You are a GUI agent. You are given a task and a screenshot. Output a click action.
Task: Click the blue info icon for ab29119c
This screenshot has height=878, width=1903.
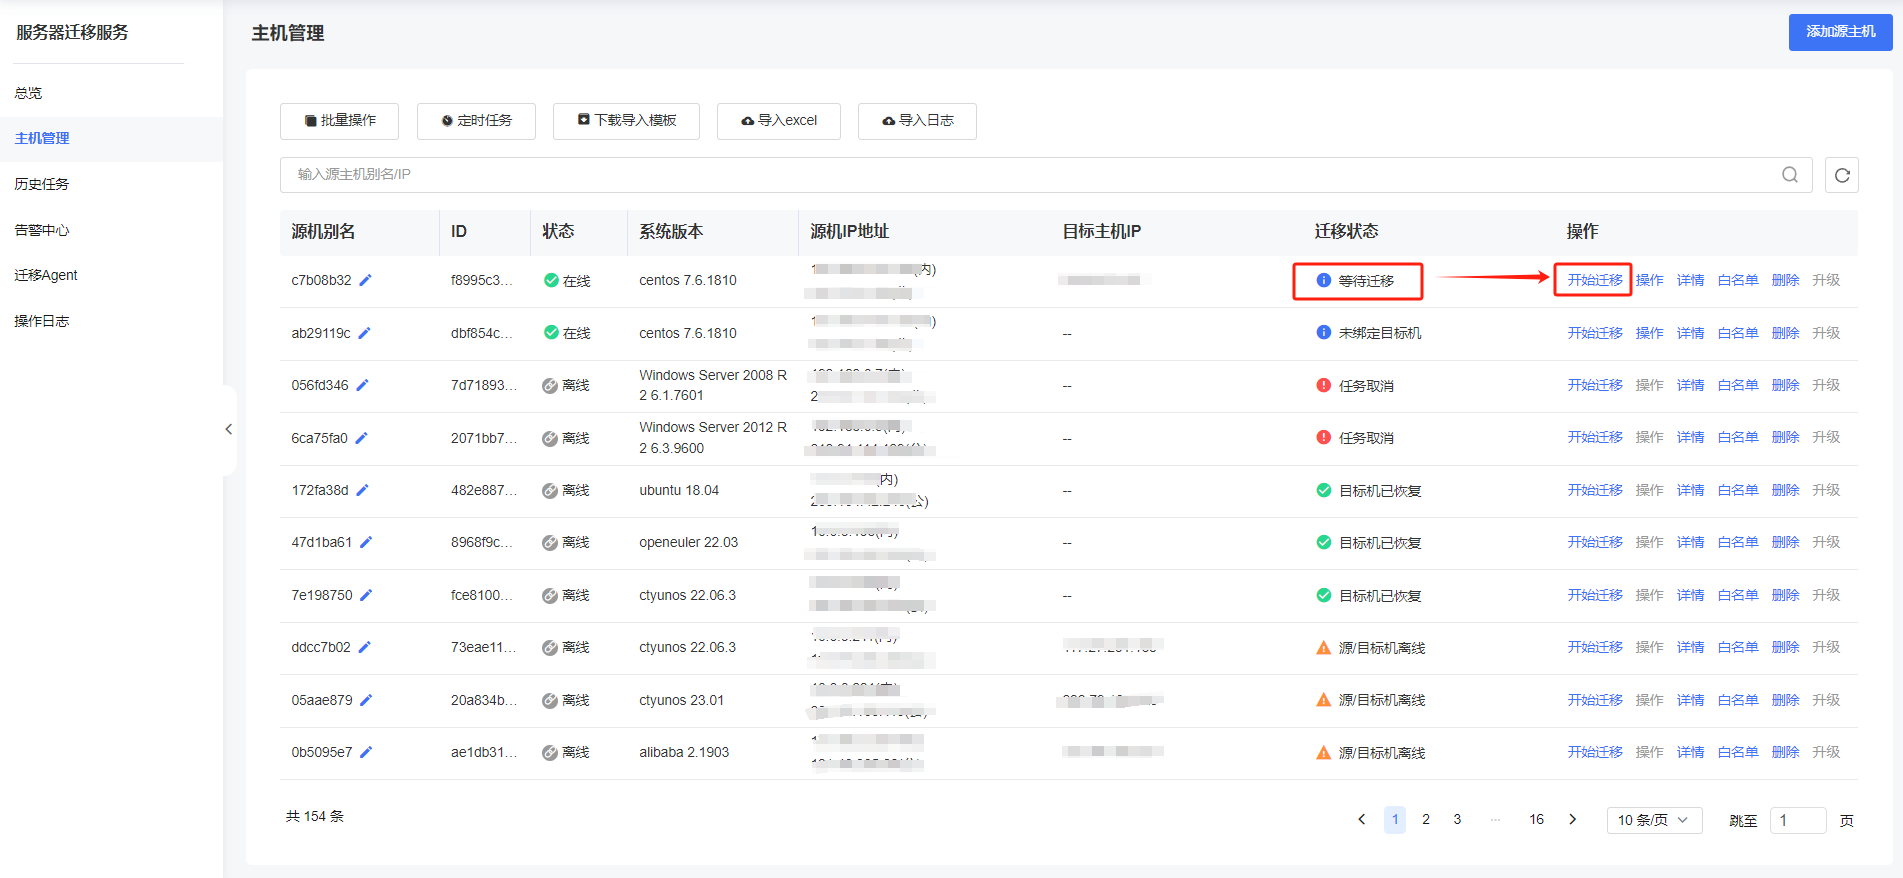click(x=1324, y=333)
